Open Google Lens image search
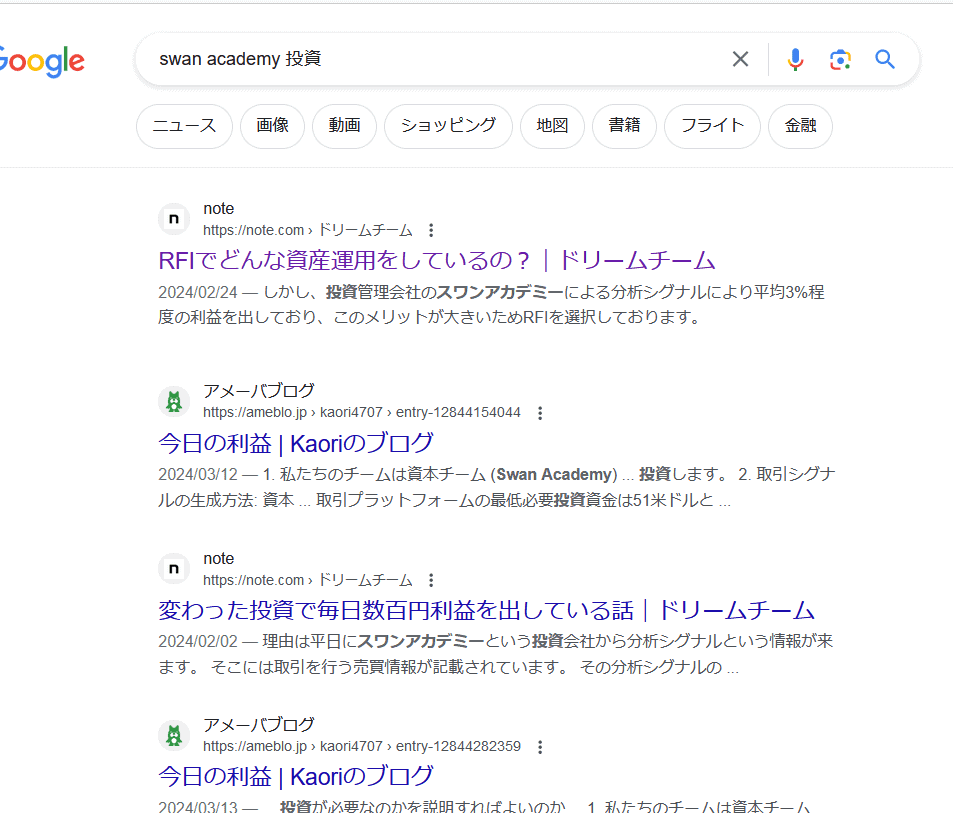The height and width of the screenshot is (813, 953). [x=840, y=59]
